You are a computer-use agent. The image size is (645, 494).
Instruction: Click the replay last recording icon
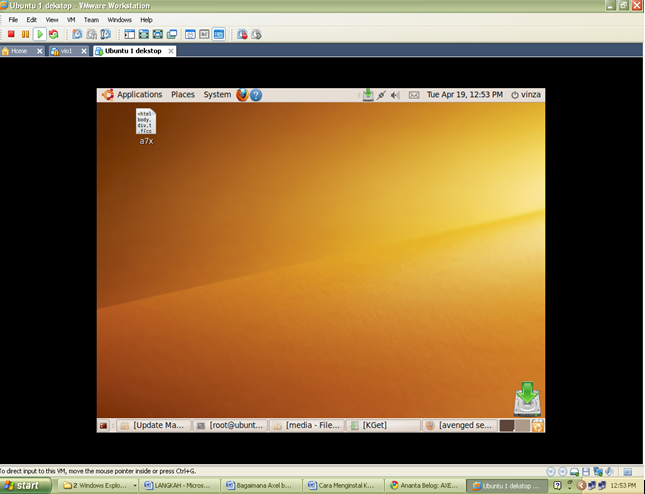(256, 34)
